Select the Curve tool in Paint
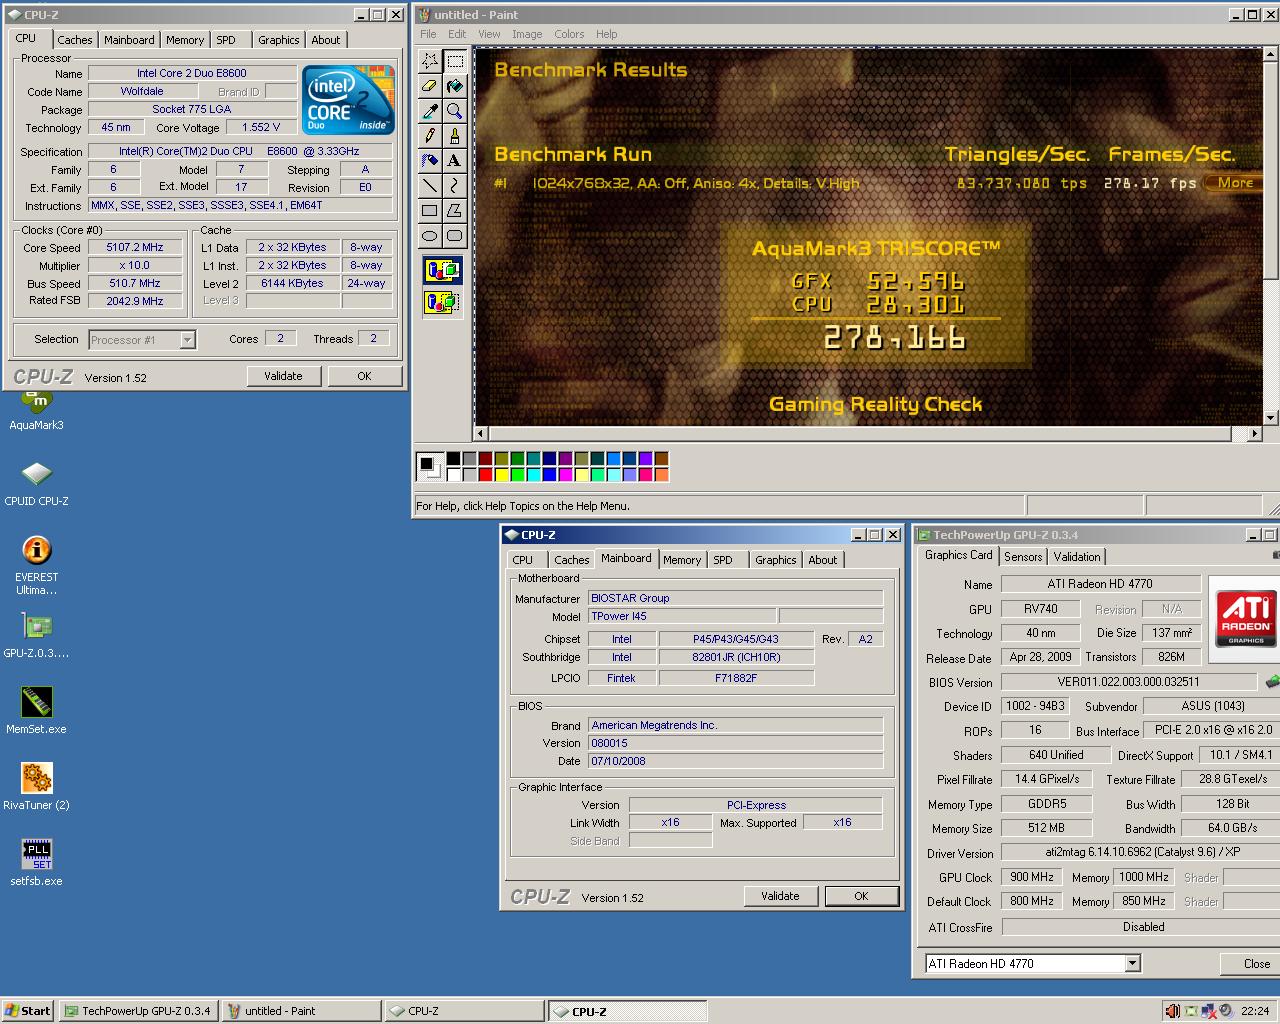This screenshot has height=1024, width=1280. coord(454,185)
